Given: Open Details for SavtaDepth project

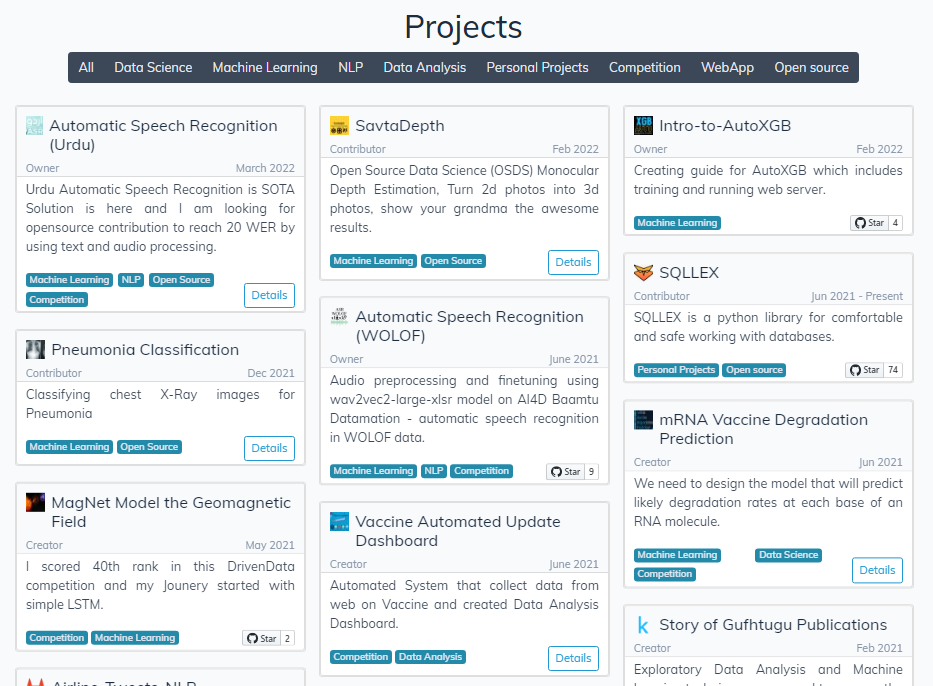Looking at the screenshot, I should [x=573, y=262].
